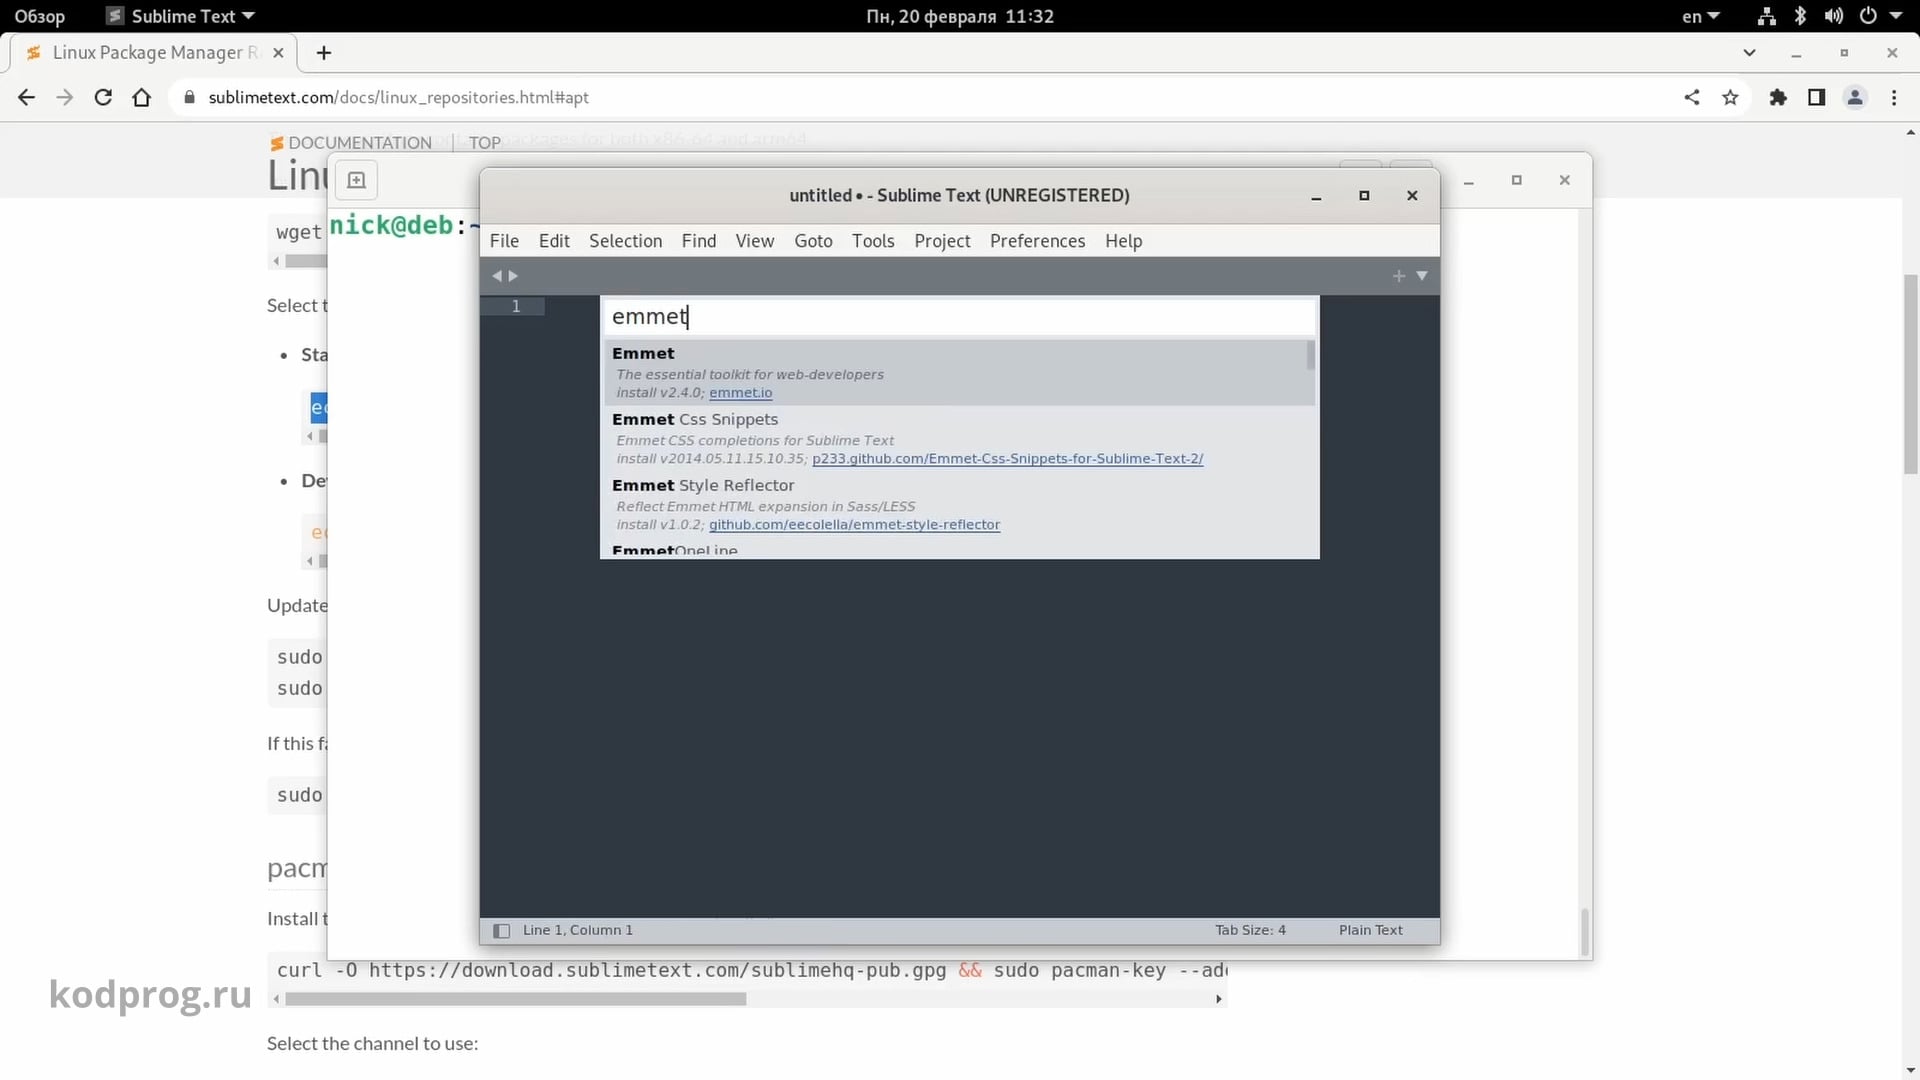This screenshot has height=1080, width=1920.
Task: Open the Goto menu
Action: (x=813, y=241)
